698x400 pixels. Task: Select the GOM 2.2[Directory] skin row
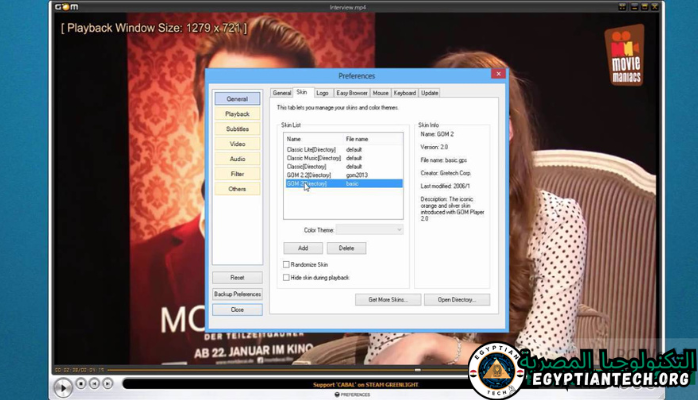click(343, 175)
